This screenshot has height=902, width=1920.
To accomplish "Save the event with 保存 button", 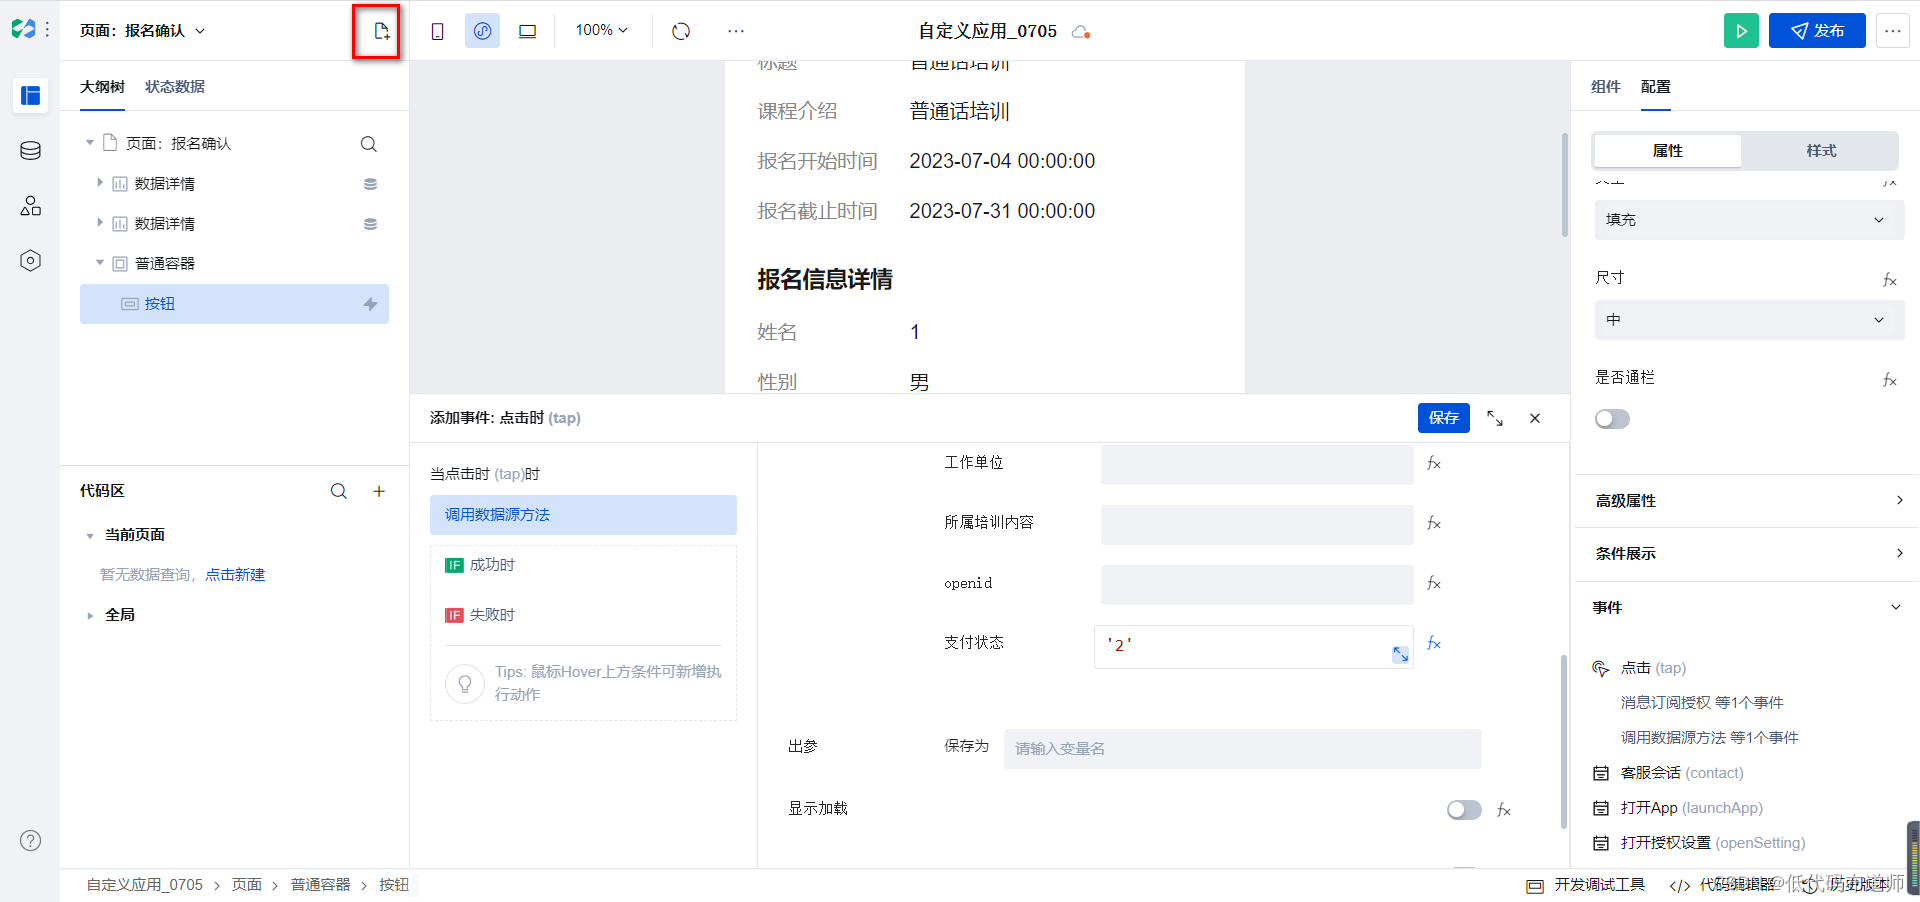I will 1443,418.
